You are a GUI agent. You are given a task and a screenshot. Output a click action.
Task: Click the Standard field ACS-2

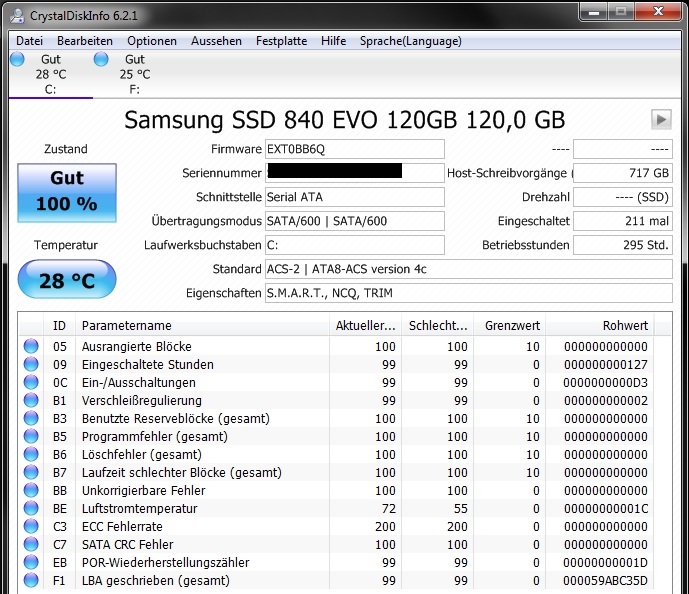[x=469, y=269]
